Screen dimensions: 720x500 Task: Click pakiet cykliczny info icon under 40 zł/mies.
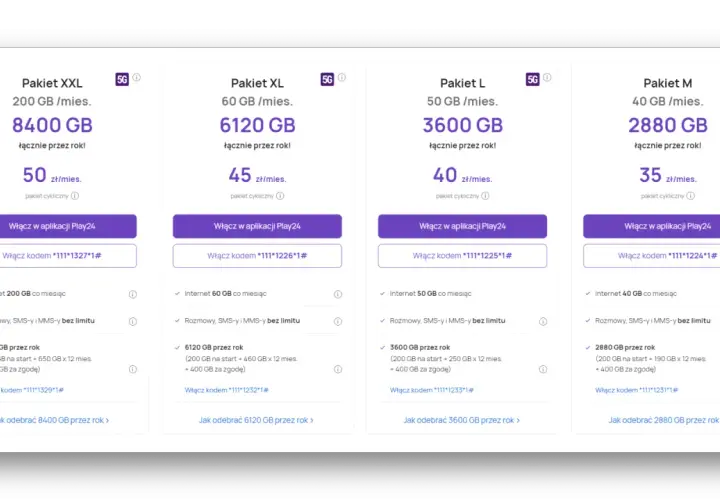point(485,196)
